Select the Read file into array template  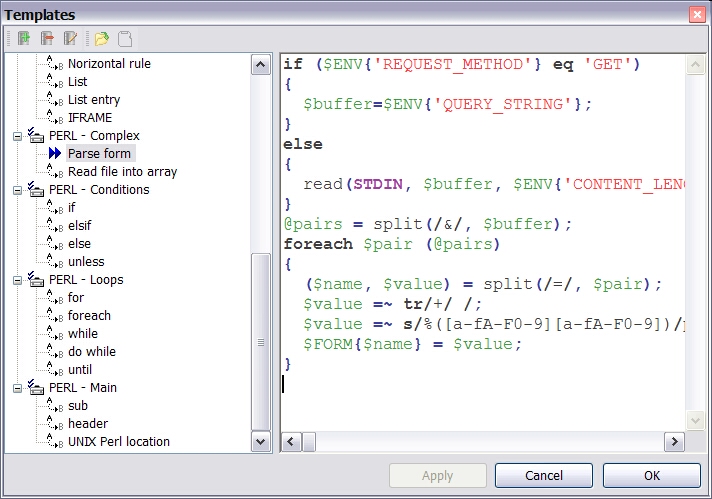[122, 171]
